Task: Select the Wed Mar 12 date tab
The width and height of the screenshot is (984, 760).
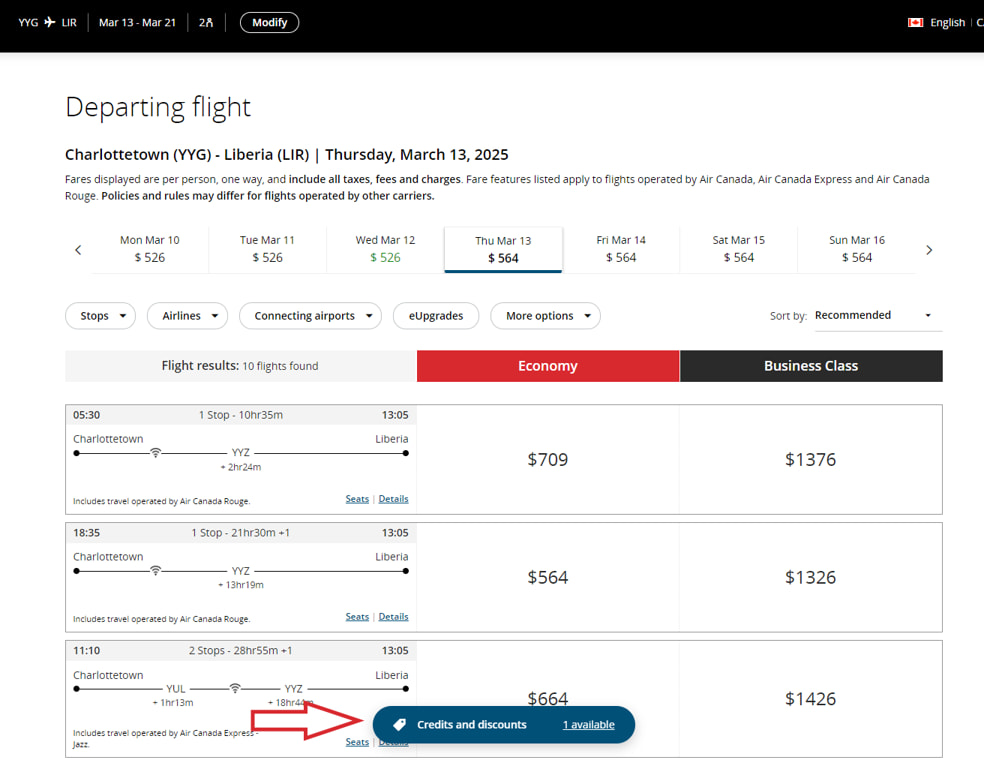Action: pos(385,249)
